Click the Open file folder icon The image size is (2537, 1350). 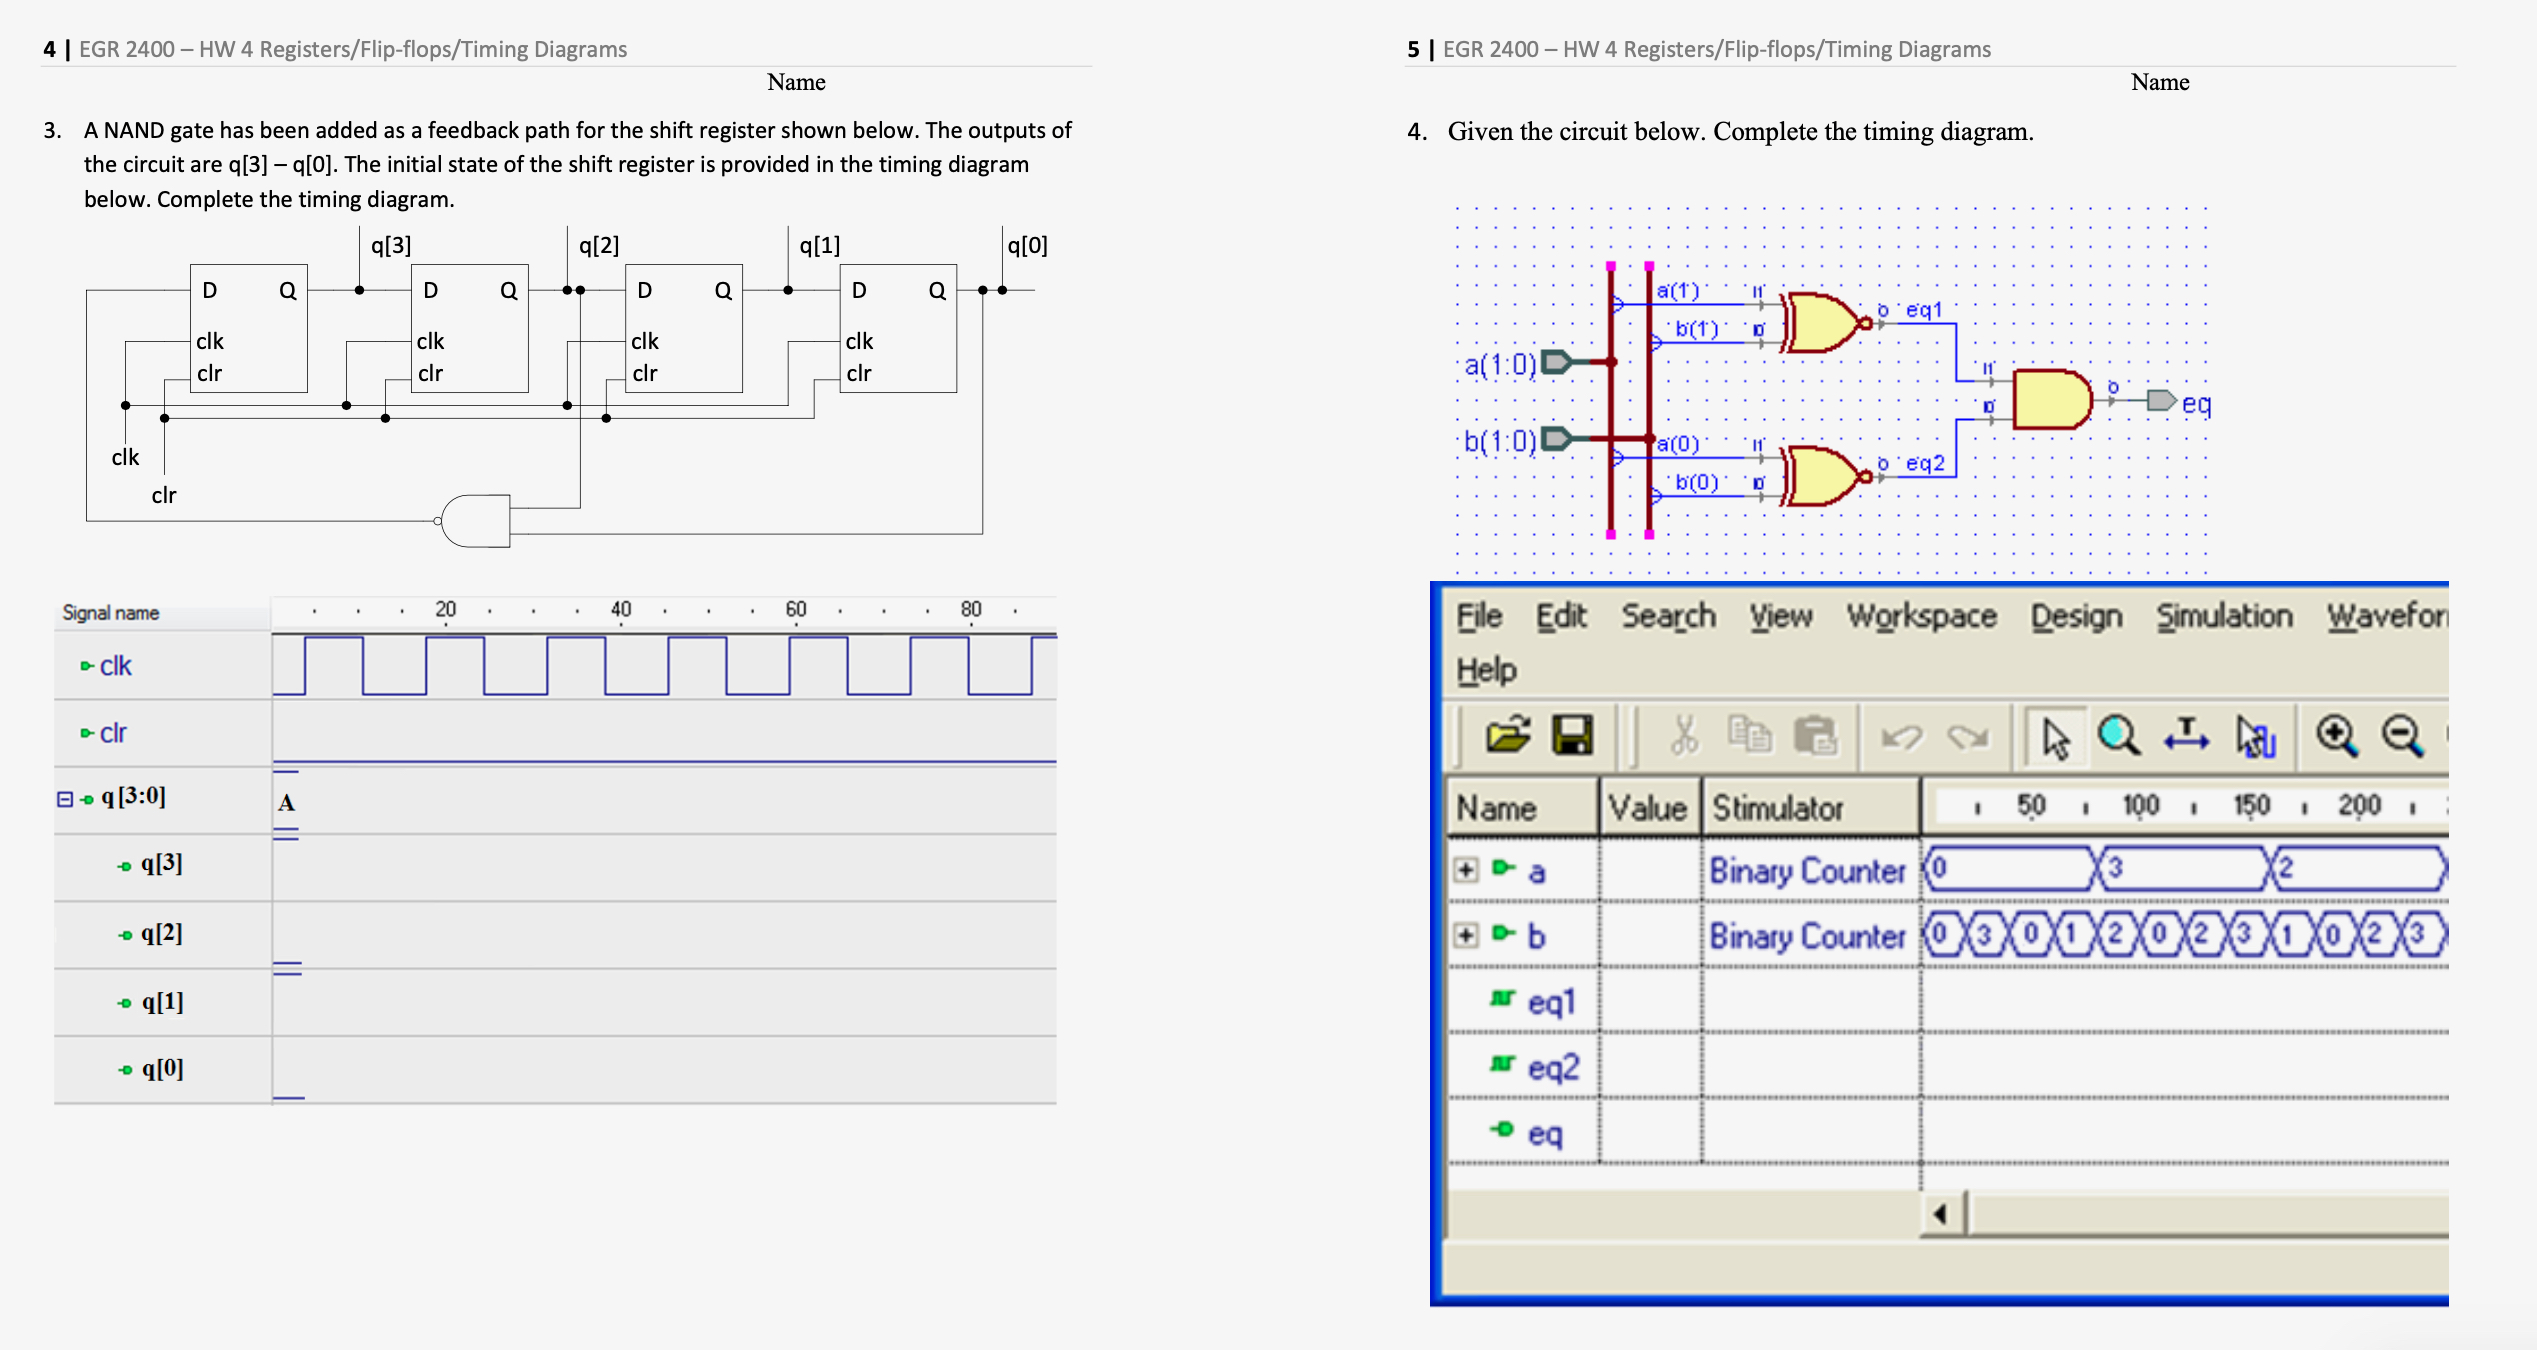coord(1508,736)
